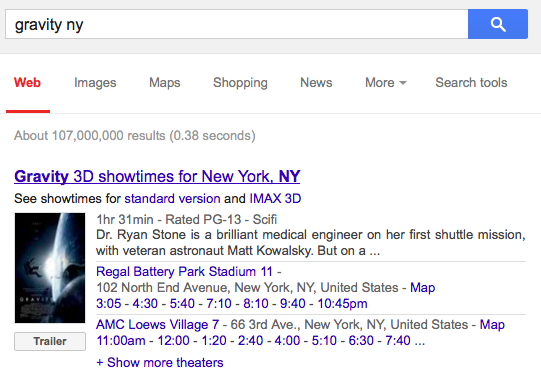Click the Gravity movie poster thumbnail
Image resolution: width=541 pixels, height=382 pixels.
click(x=50, y=268)
